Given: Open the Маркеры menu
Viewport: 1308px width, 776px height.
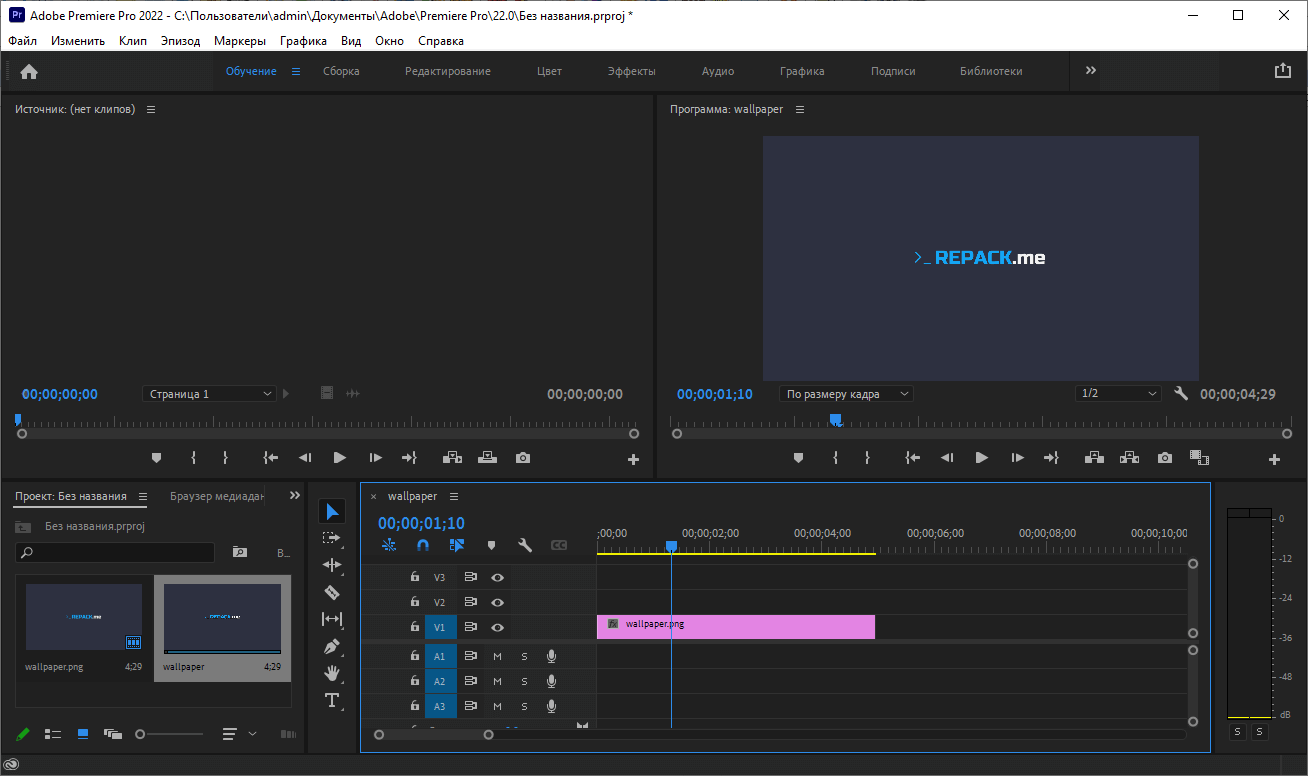Looking at the screenshot, I should coord(240,41).
